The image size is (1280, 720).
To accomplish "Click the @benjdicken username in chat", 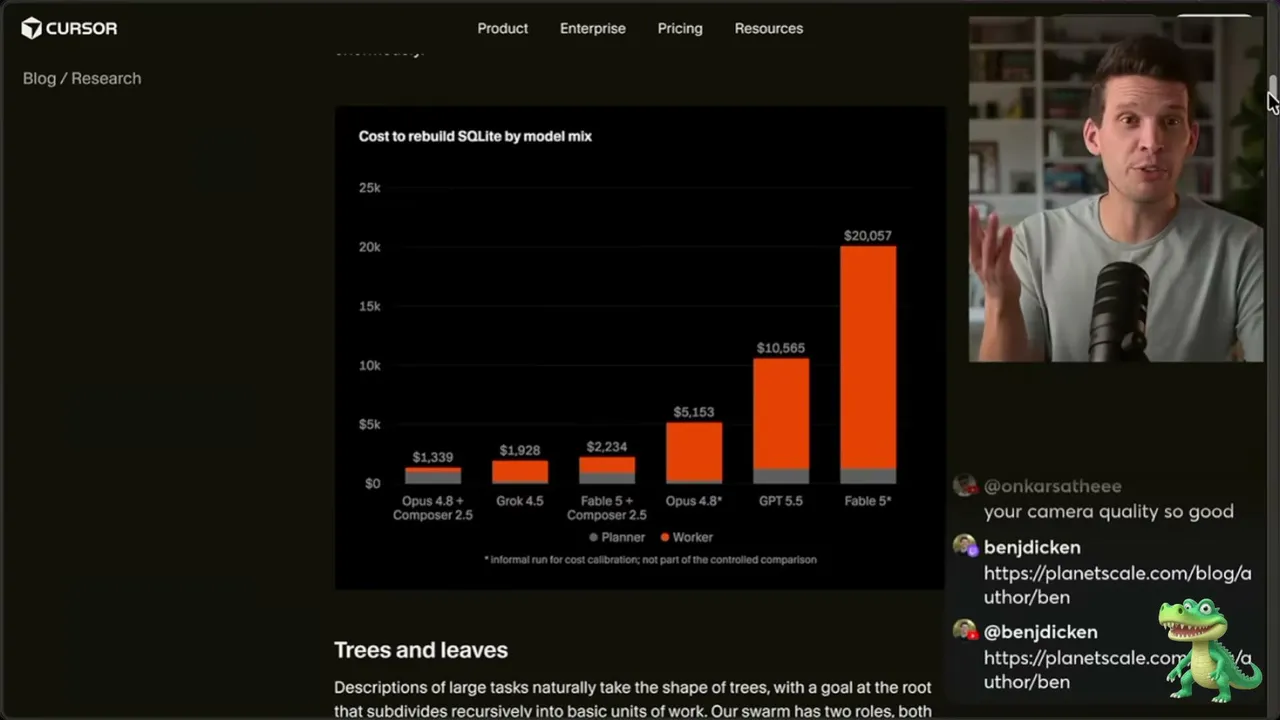I will (1041, 632).
